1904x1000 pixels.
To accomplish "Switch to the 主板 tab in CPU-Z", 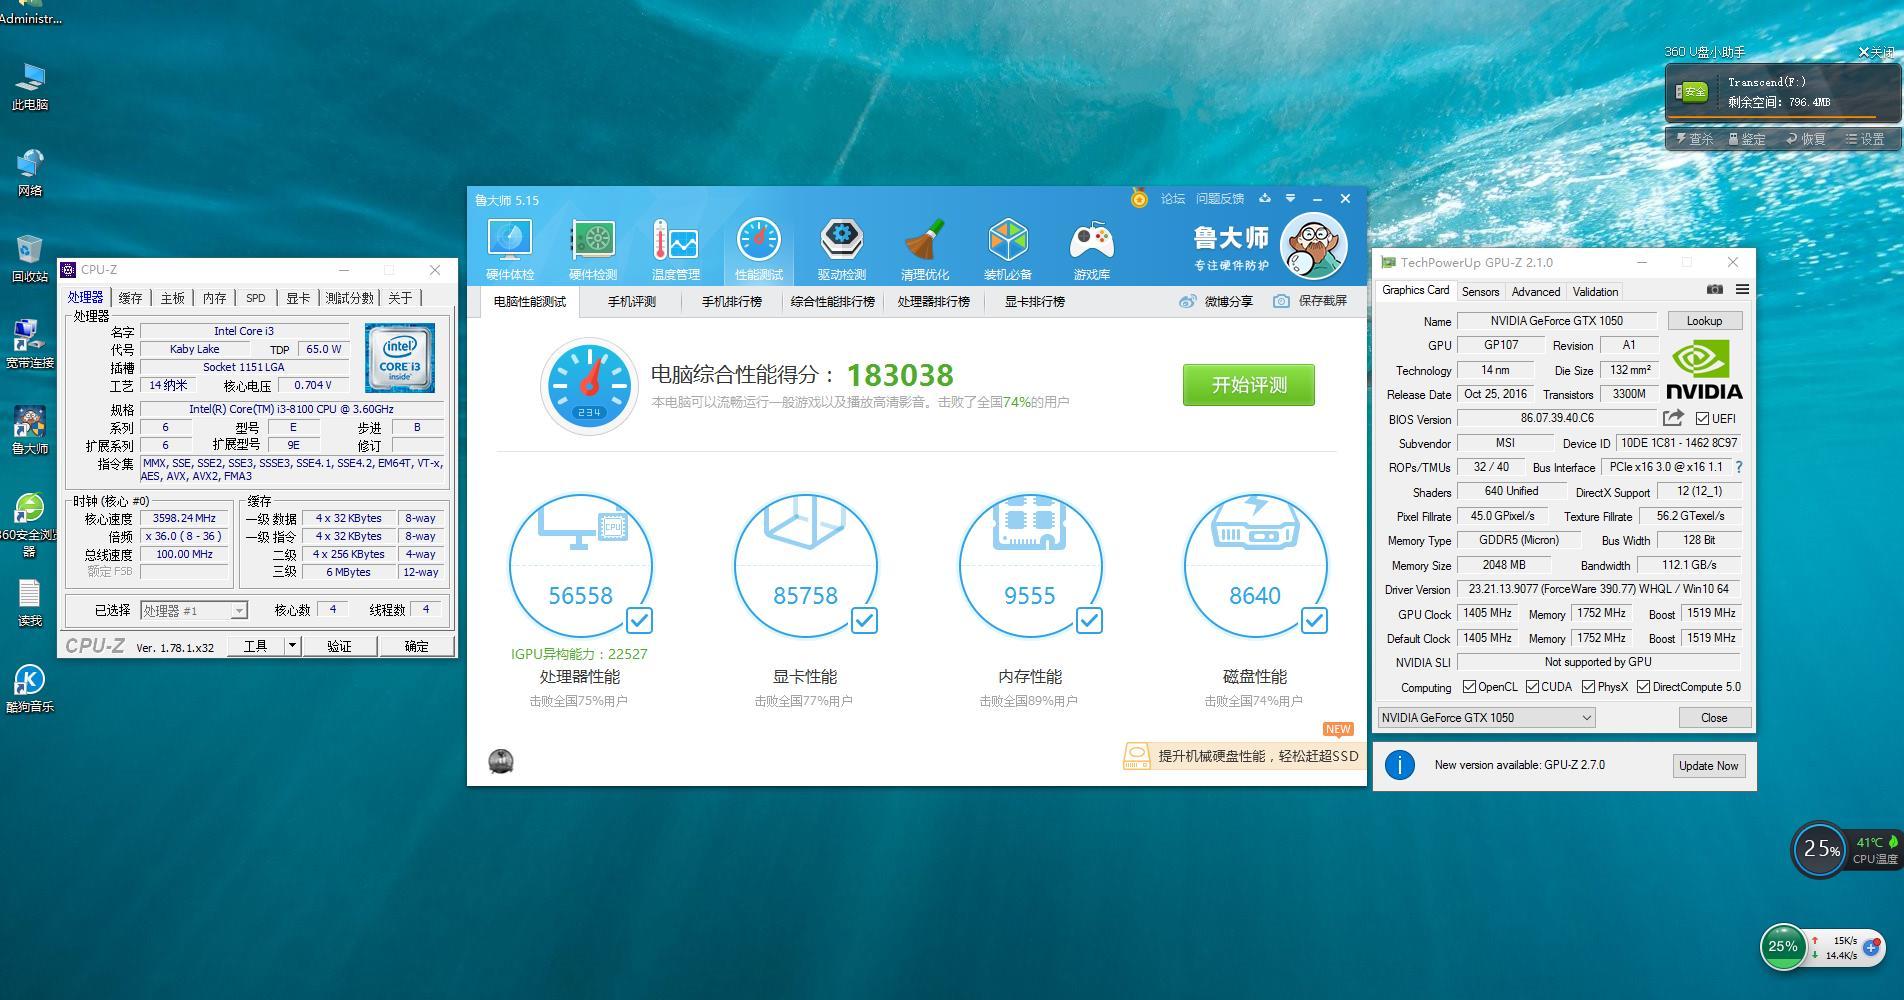I will tap(173, 298).
